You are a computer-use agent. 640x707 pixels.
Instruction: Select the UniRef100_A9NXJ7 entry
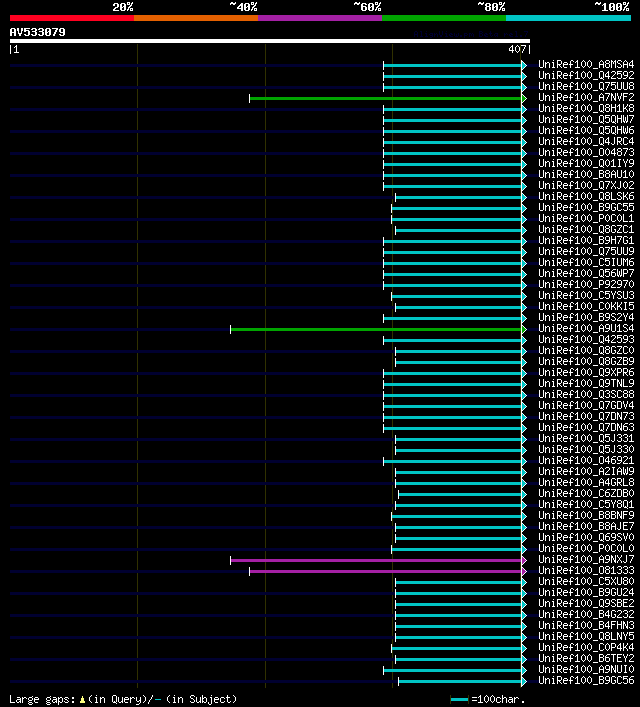coord(586,559)
